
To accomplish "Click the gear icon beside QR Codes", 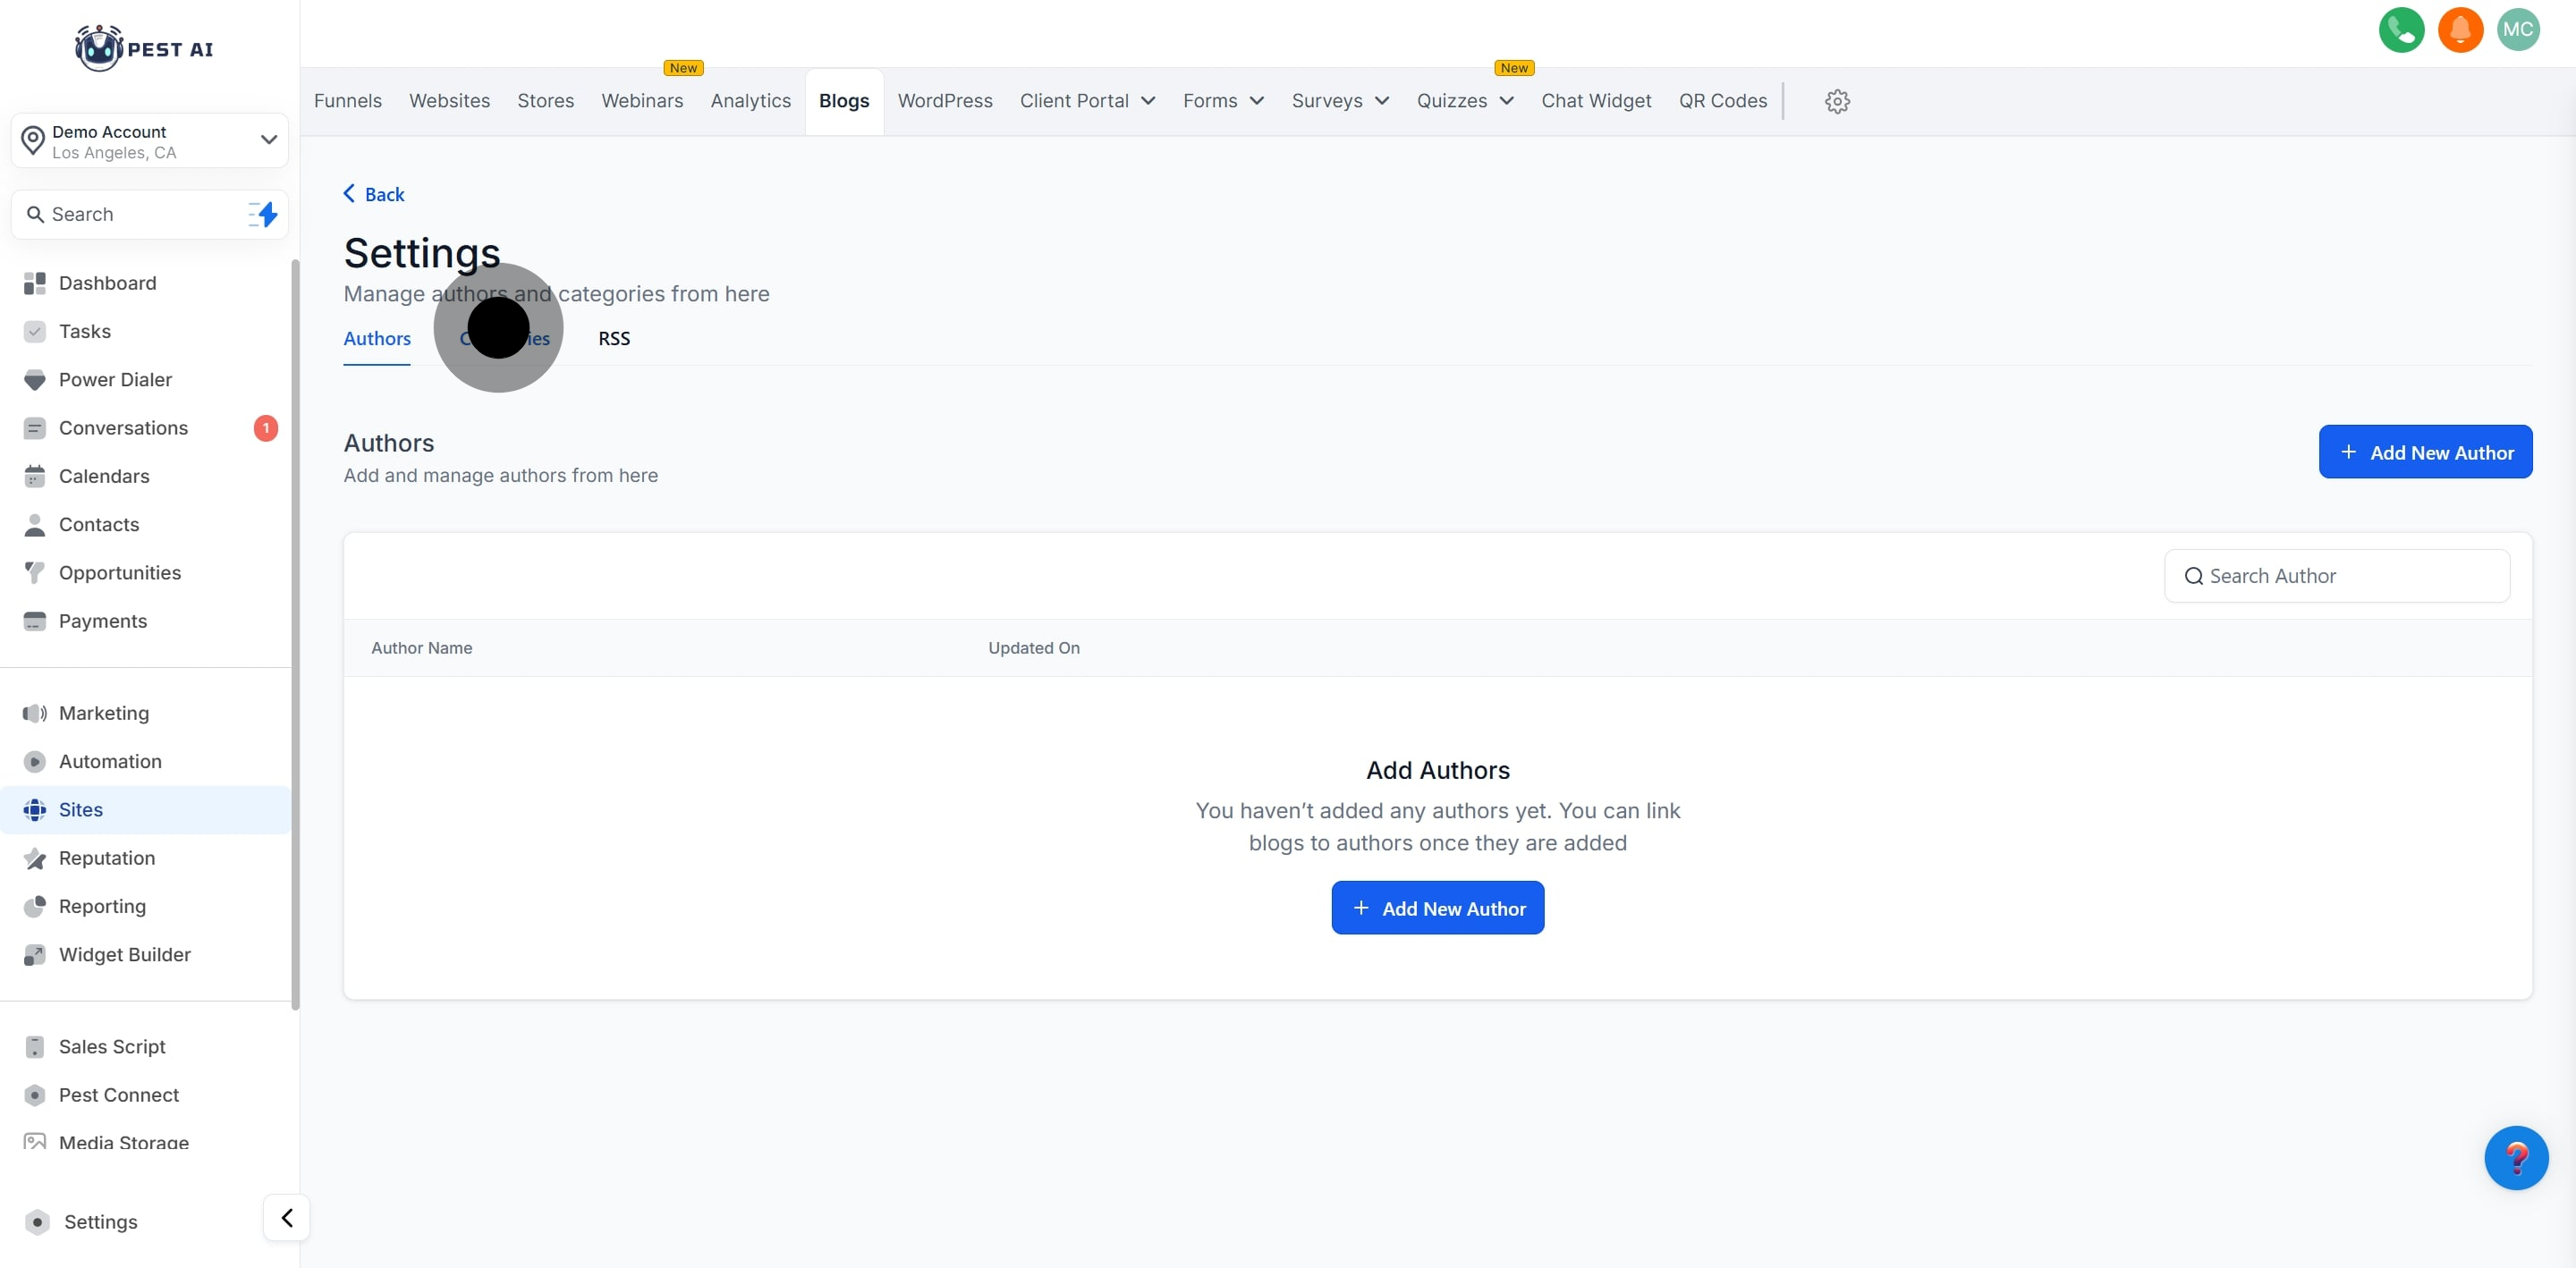I will coord(1837,101).
